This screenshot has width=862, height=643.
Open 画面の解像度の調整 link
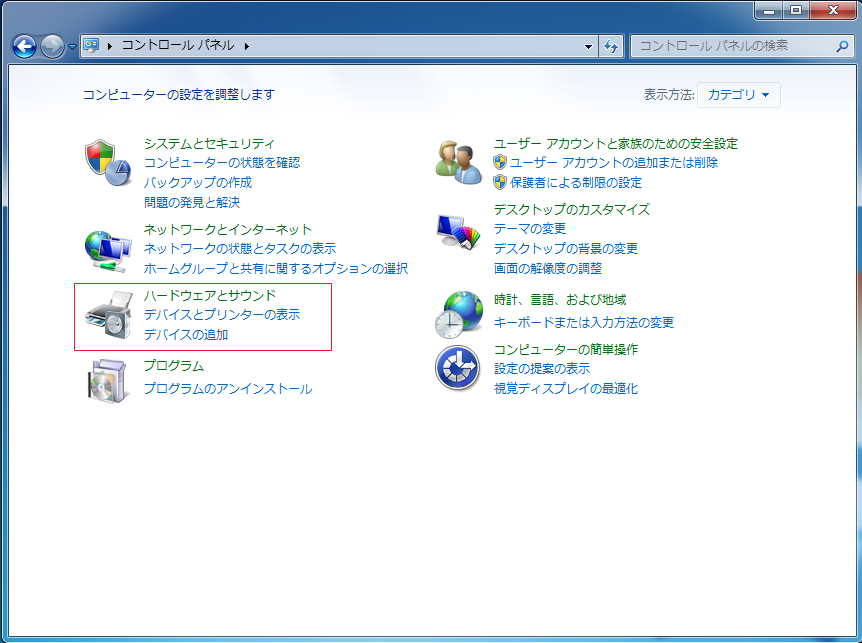tap(548, 268)
